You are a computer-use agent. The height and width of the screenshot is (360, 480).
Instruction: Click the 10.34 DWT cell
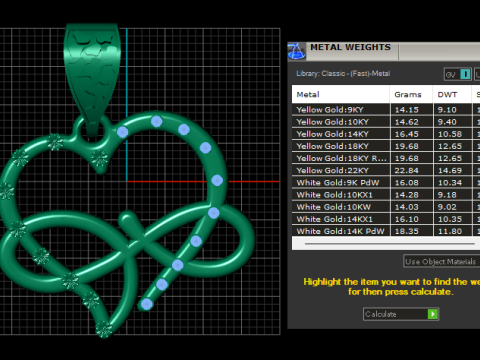(x=453, y=183)
